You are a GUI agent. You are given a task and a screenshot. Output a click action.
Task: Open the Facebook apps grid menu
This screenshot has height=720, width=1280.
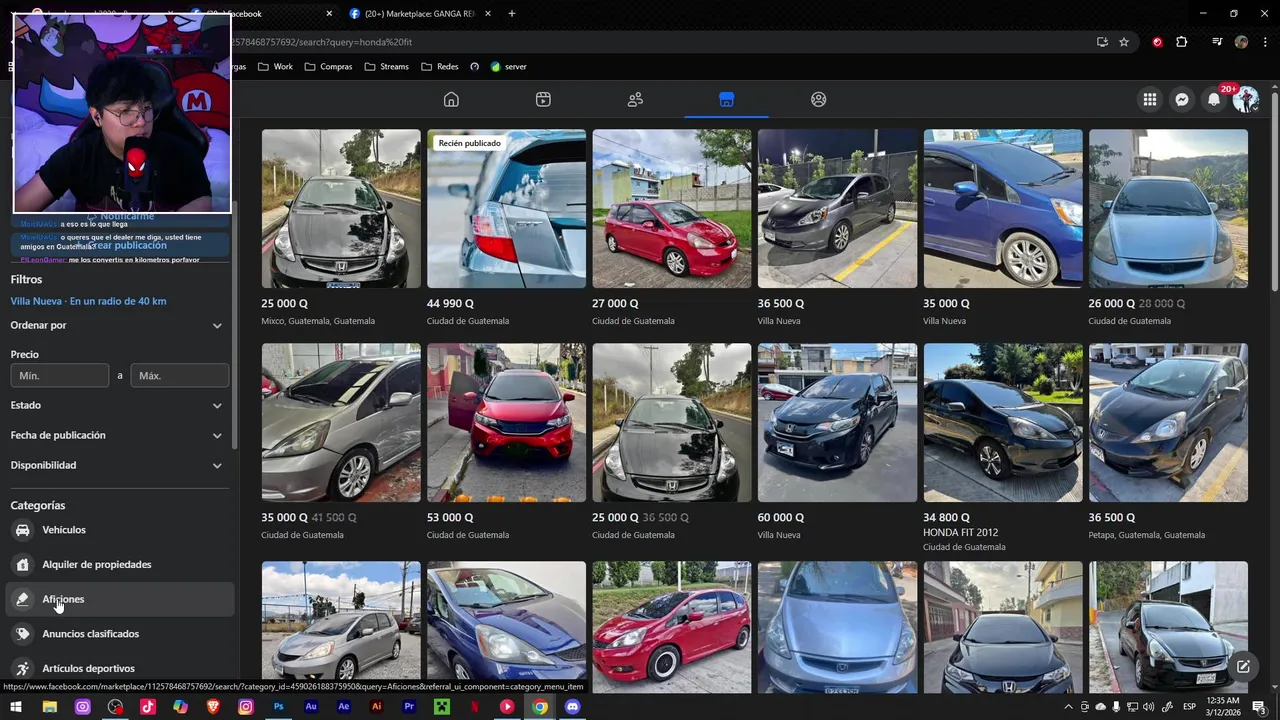click(1150, 99)
